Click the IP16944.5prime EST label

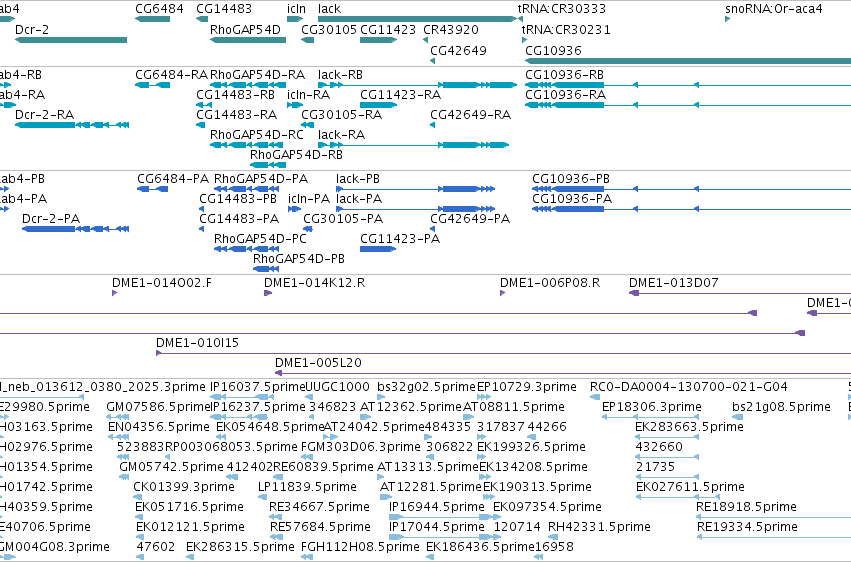[x=437, y=508]
